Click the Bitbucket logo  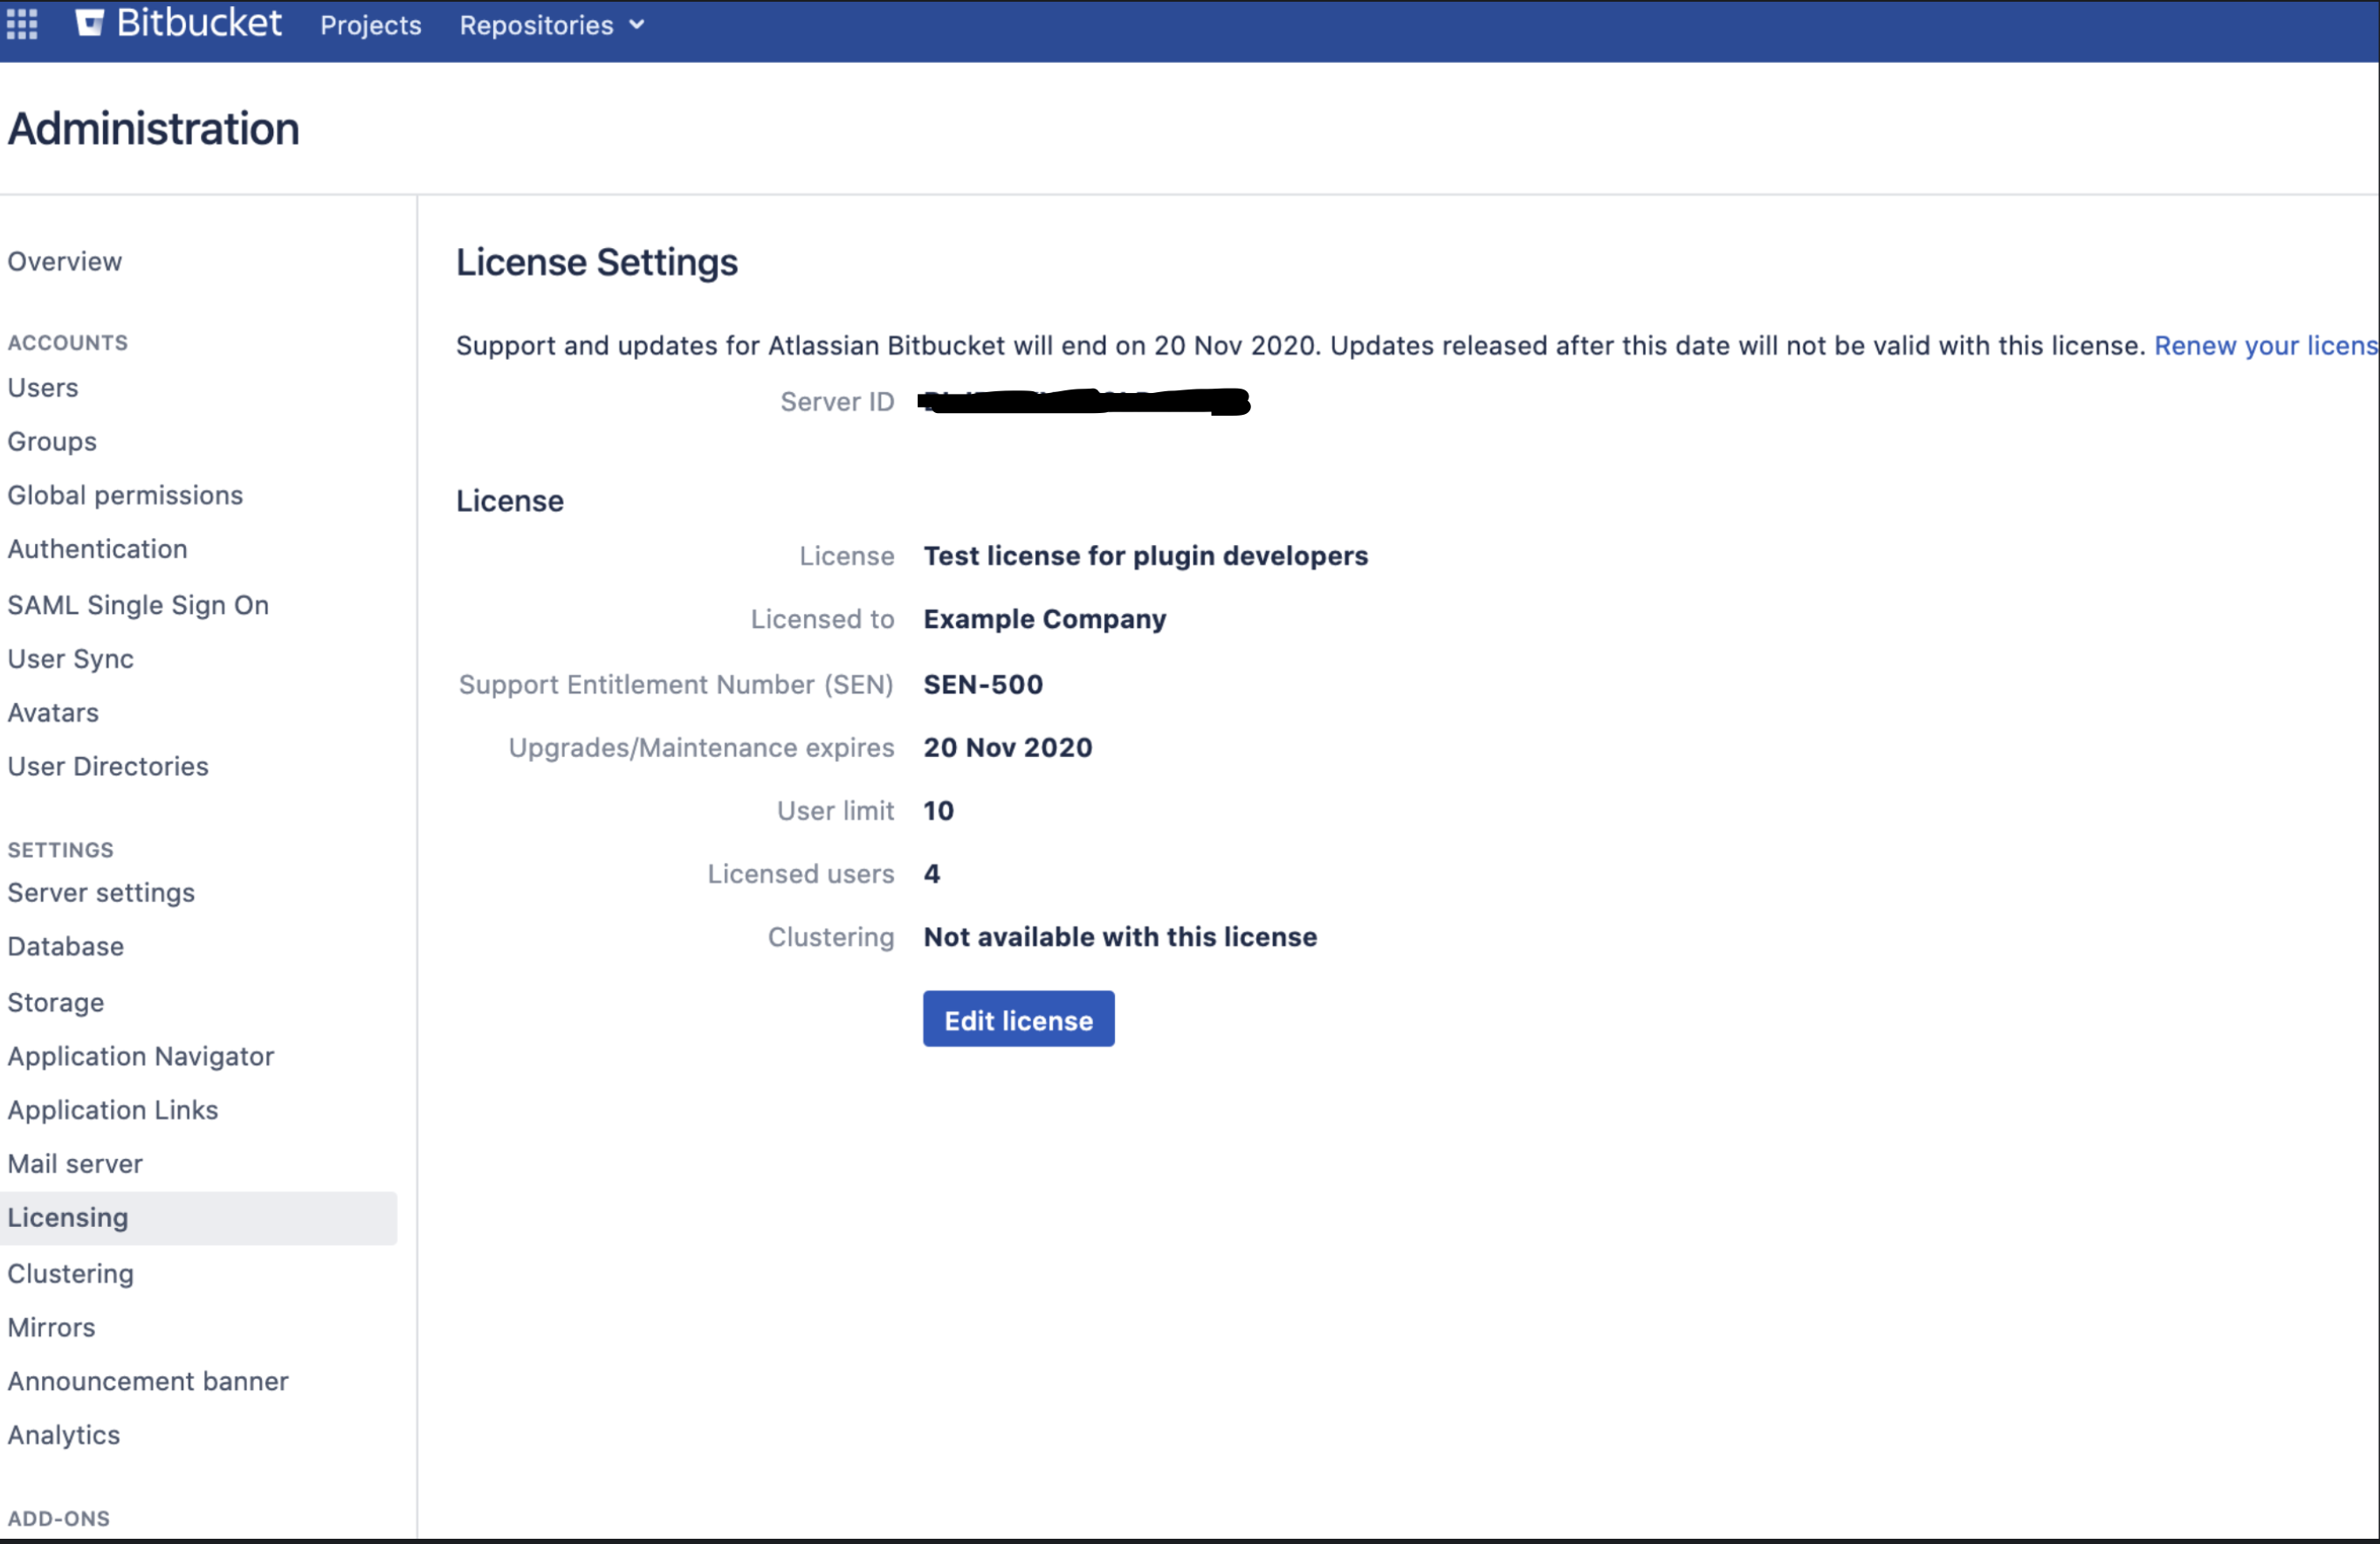[179, 23]
